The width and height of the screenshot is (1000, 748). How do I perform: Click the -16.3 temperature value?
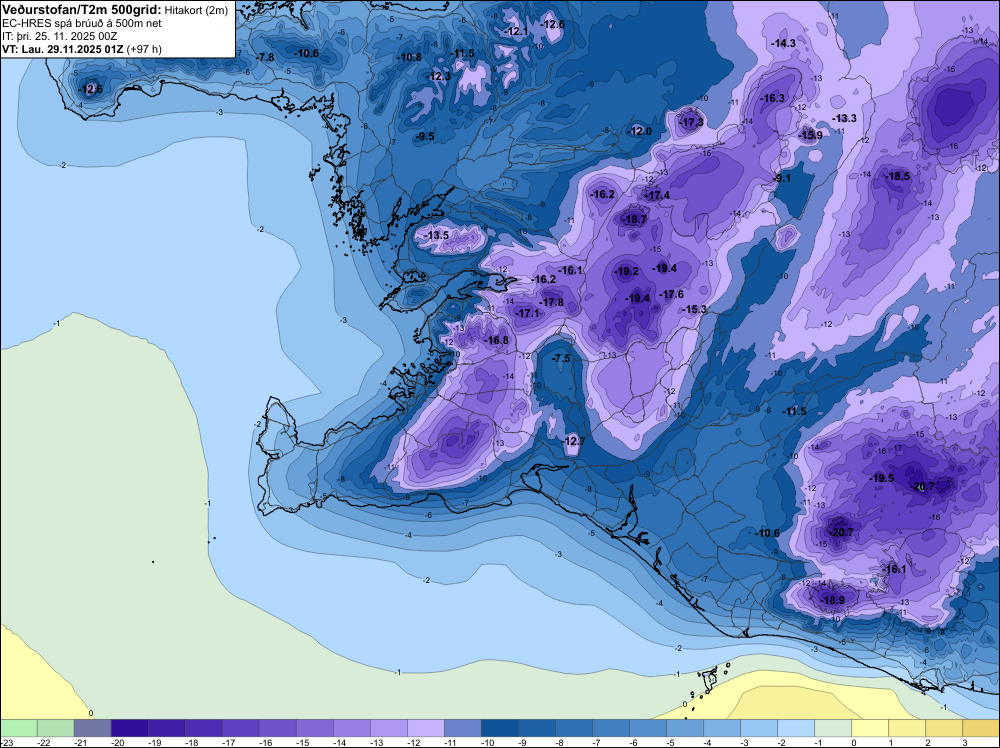[772, 98]
